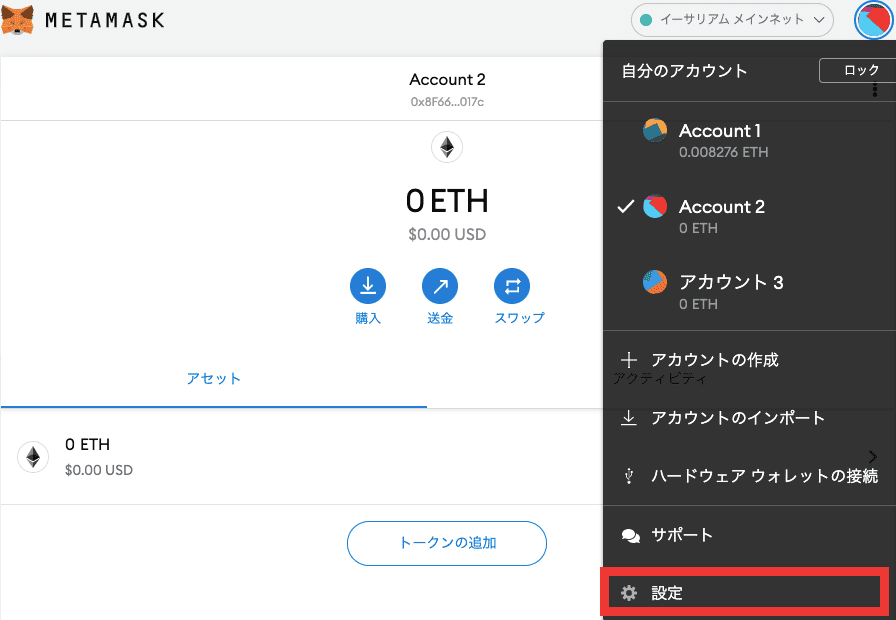
Task: Select Account 2 in the account list
Action: click(750, 216)
